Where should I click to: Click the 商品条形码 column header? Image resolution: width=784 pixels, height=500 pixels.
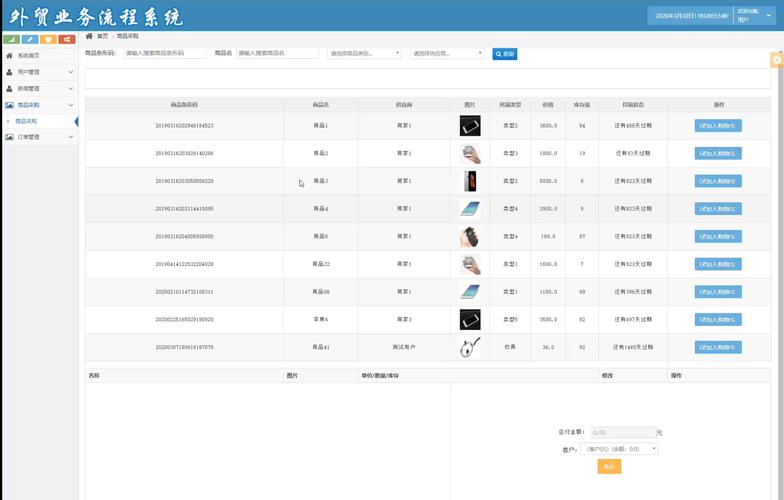[x=184, y=105]
